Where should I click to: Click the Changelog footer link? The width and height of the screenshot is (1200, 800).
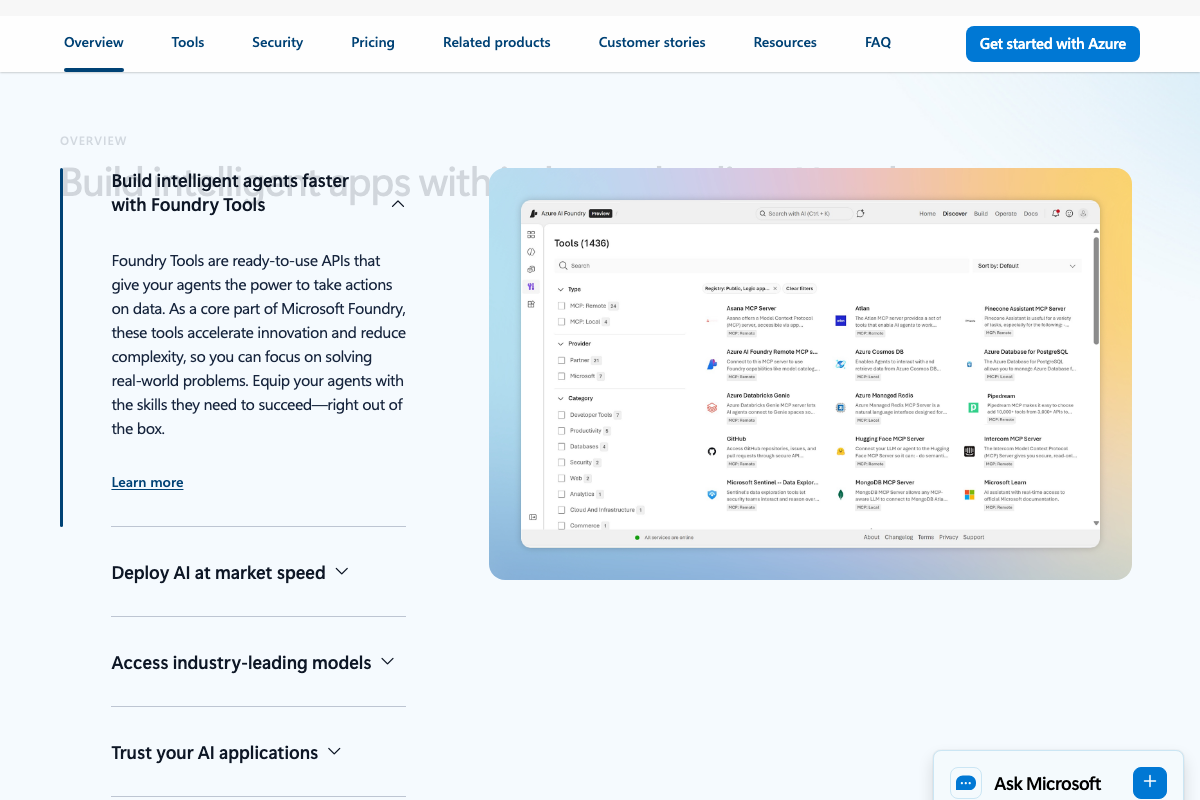(x=899, y=537)
